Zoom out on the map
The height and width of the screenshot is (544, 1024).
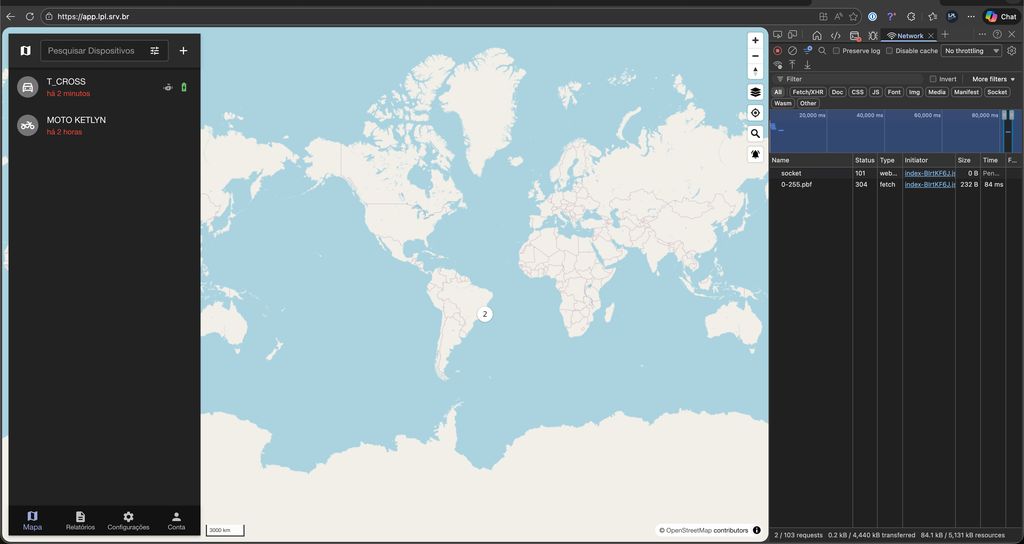pyautogui.click(x=755, y=56)
